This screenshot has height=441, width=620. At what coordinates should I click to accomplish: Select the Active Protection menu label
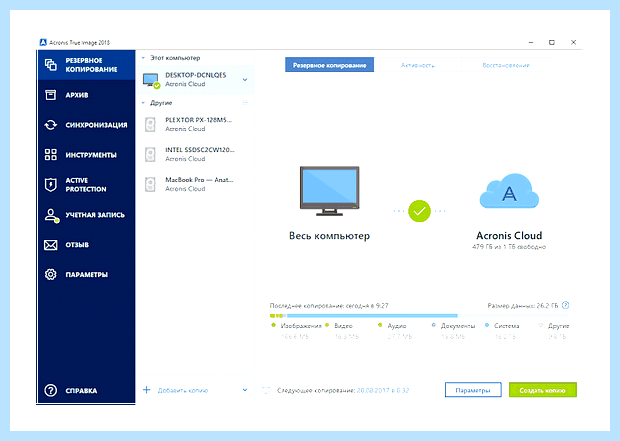tap(86, 185)
